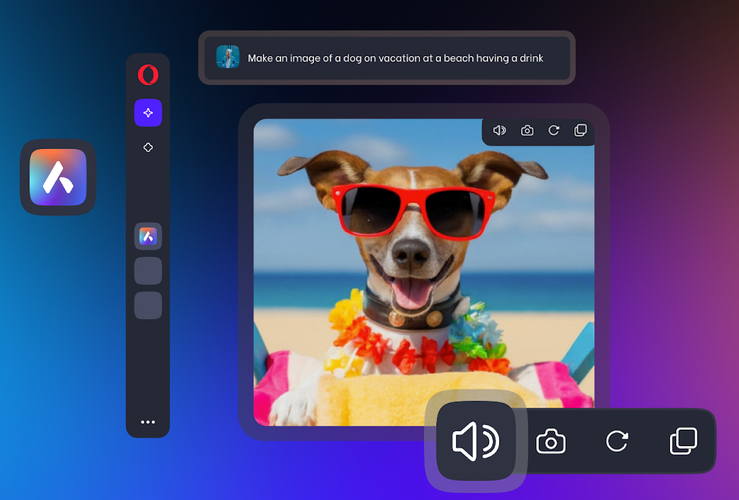Click the large highlighted speaker read-aloud button

pyautogui.click(x=476, y=441)
